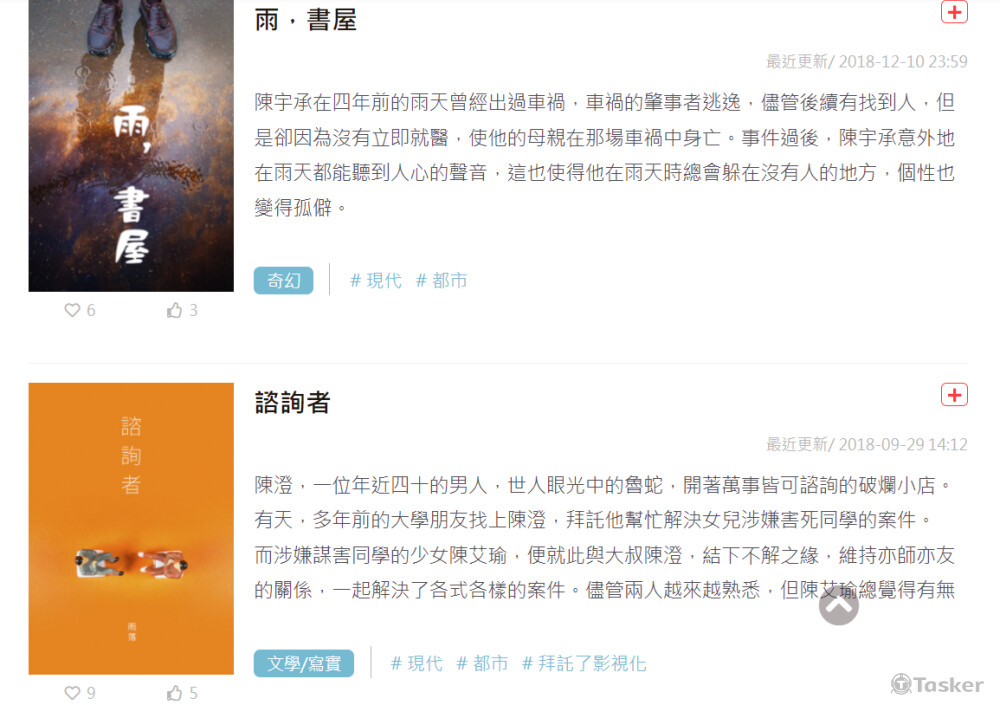Open the orange 諮詢者 book cover
The width and height of the screenshot is (1000, 705).
click(131, 528)
